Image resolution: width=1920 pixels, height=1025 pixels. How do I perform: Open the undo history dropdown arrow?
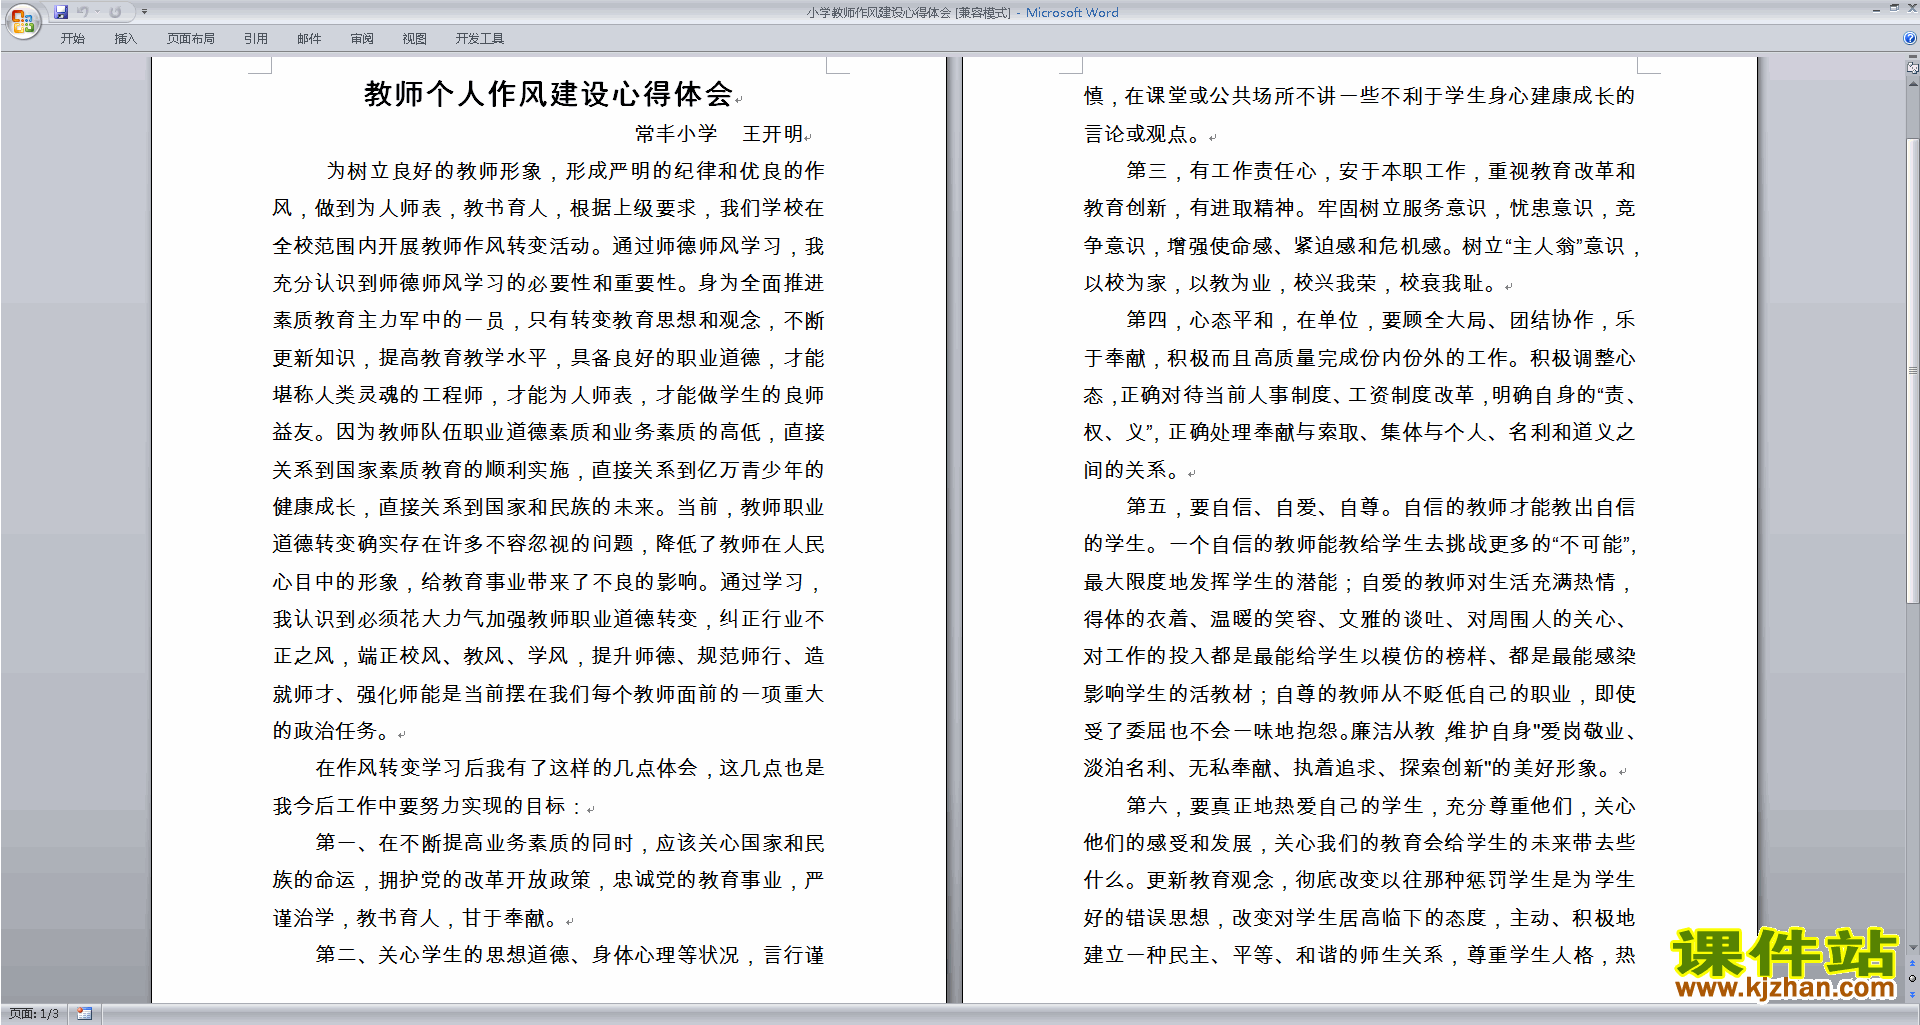coord(97,12)
